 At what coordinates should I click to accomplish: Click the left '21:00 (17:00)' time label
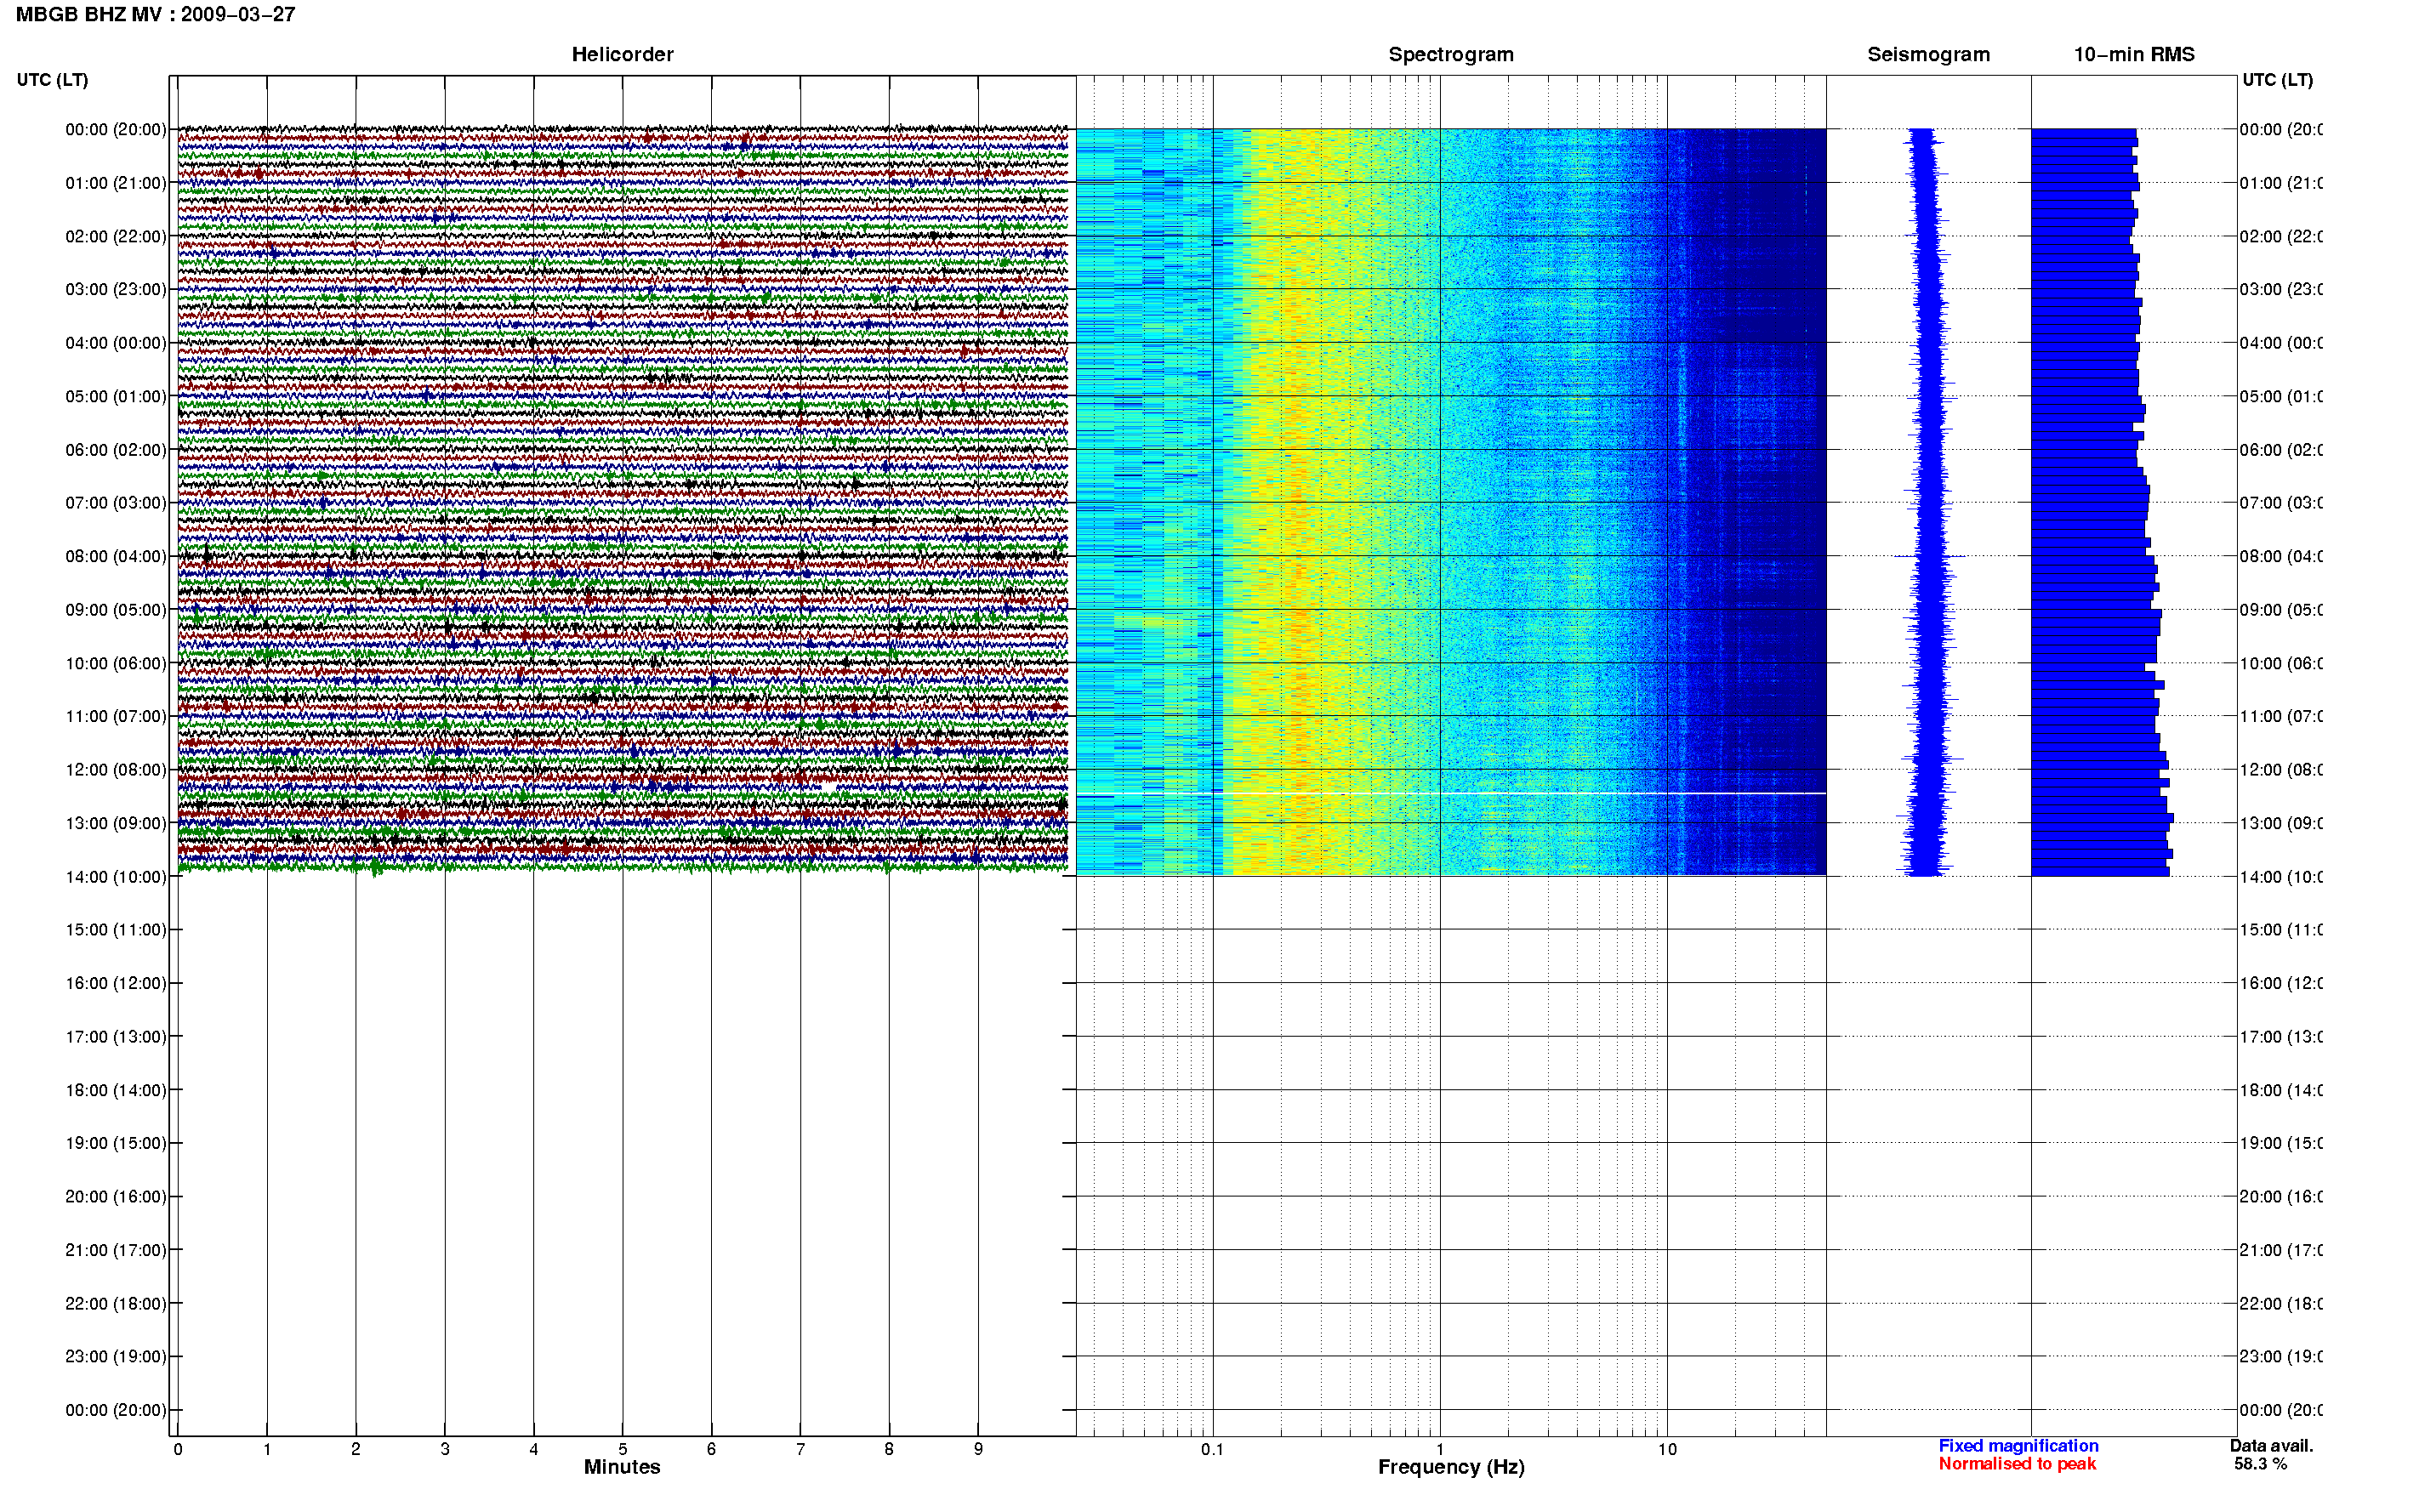coord(116,1250)
